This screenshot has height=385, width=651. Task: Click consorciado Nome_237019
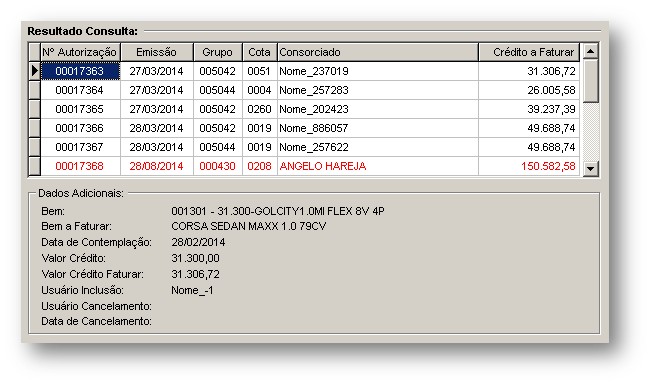tap(378, 71)
